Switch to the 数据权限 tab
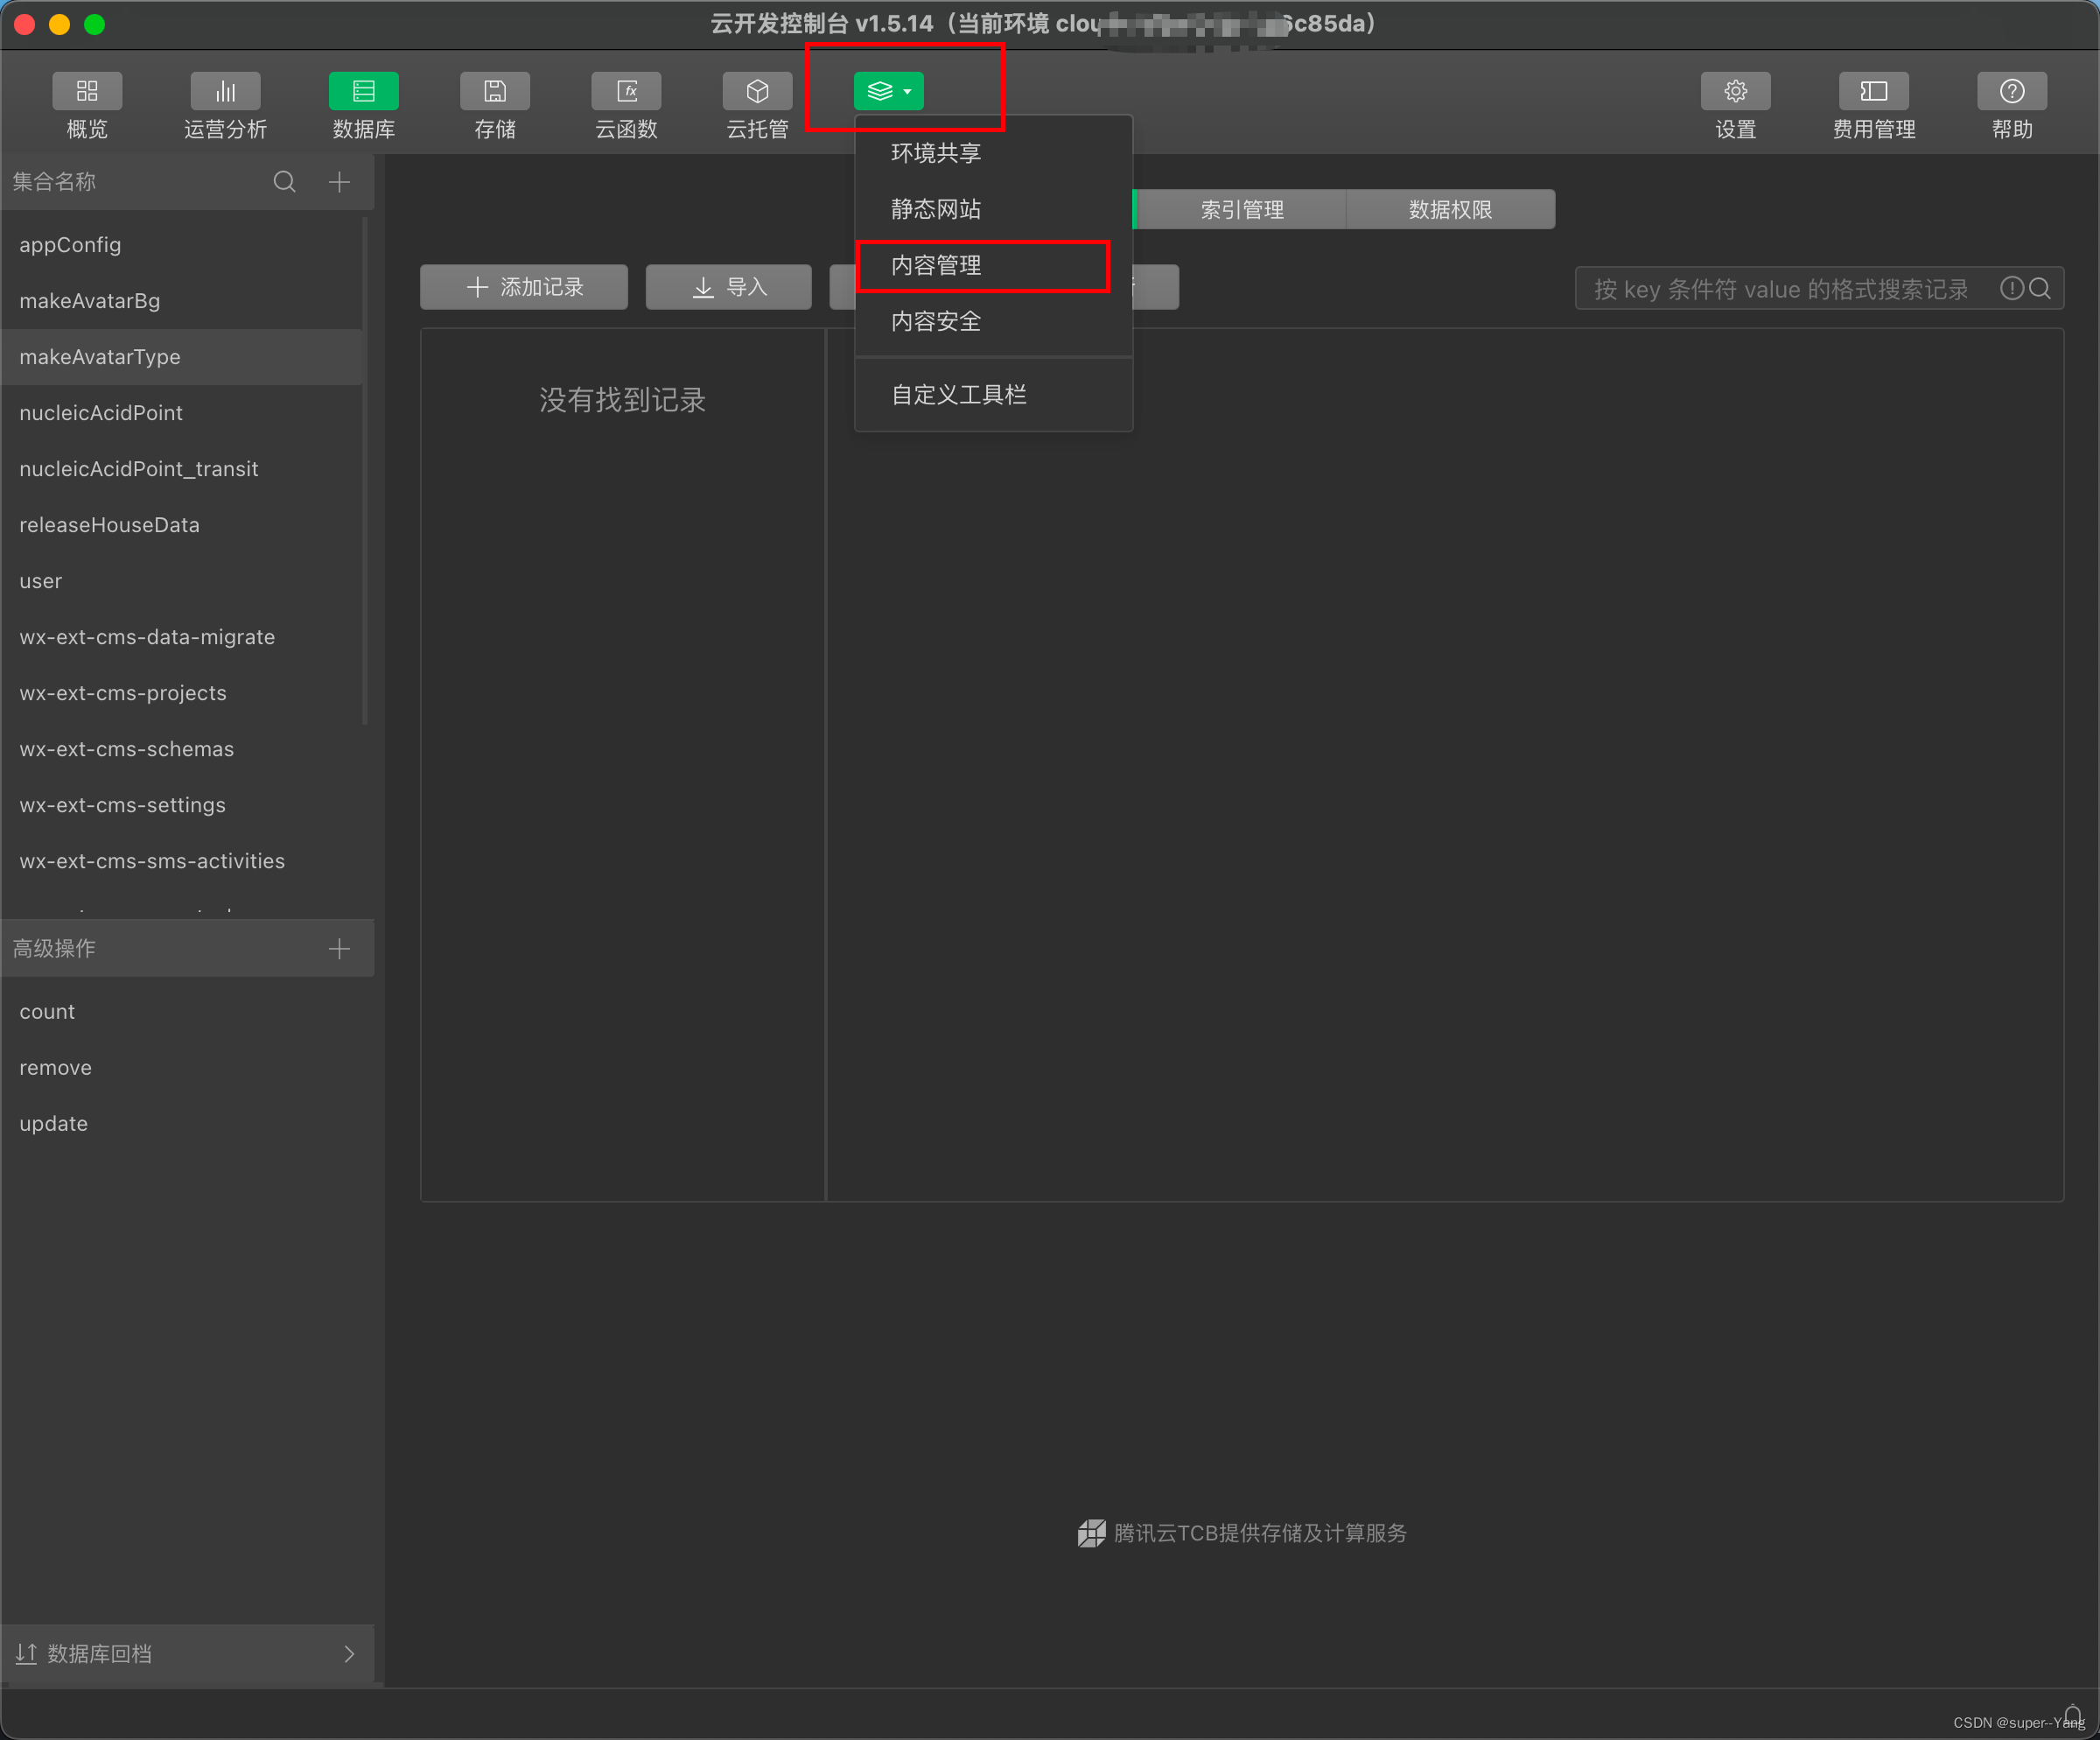This screenshot has width=2100, height=1740. [1450, 209]
